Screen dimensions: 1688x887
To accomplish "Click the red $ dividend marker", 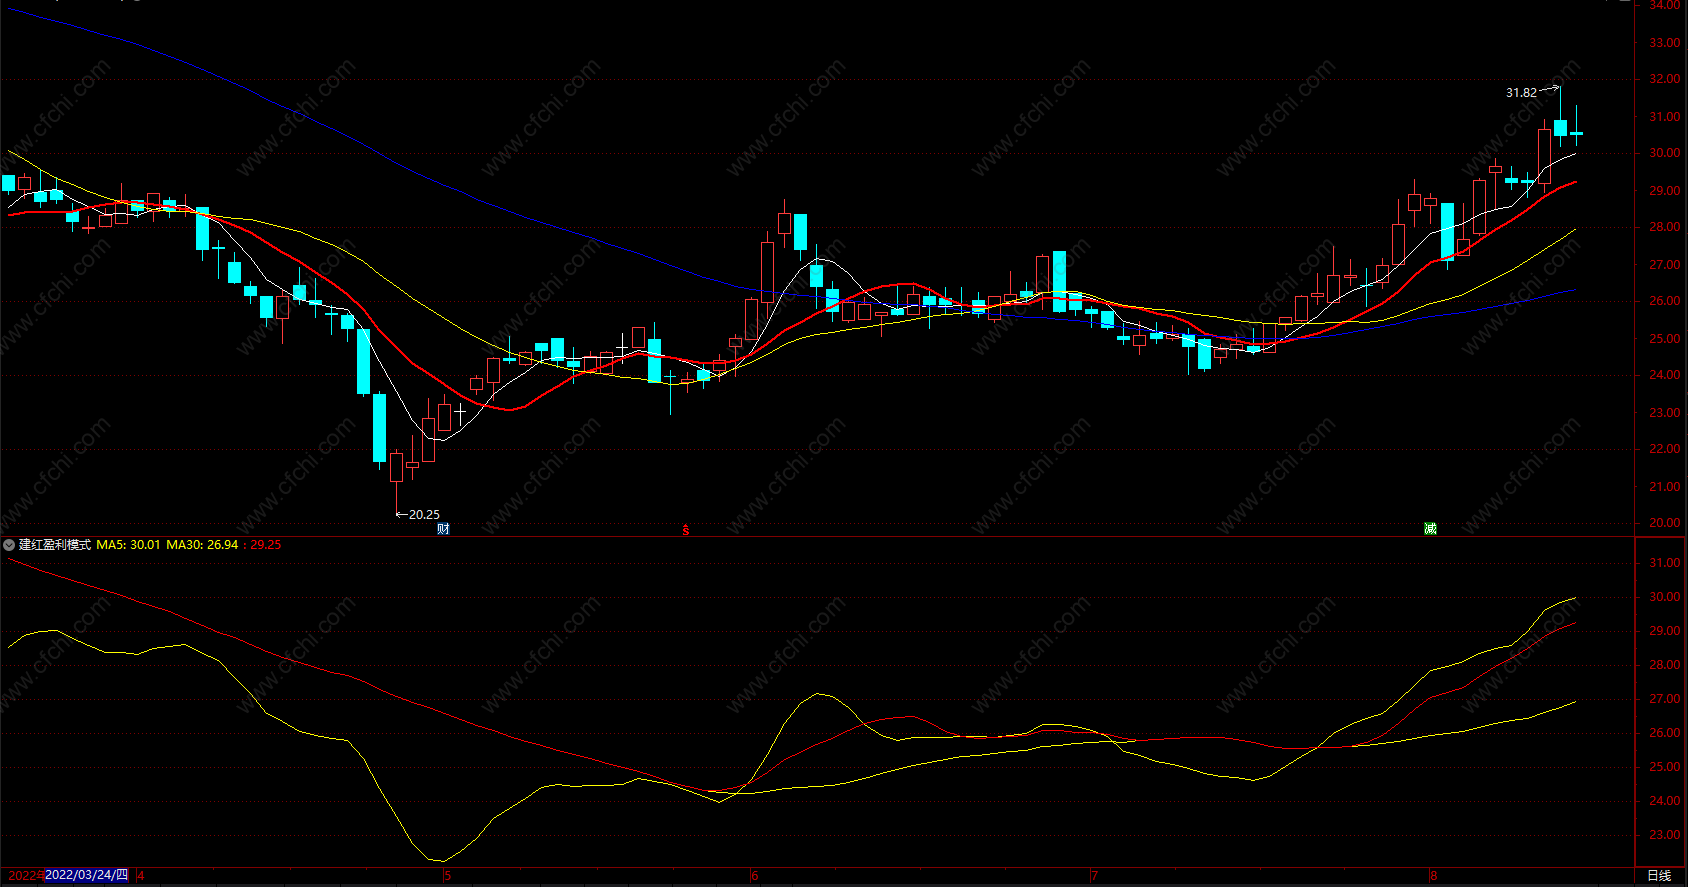I will click(x=686, y=530).
